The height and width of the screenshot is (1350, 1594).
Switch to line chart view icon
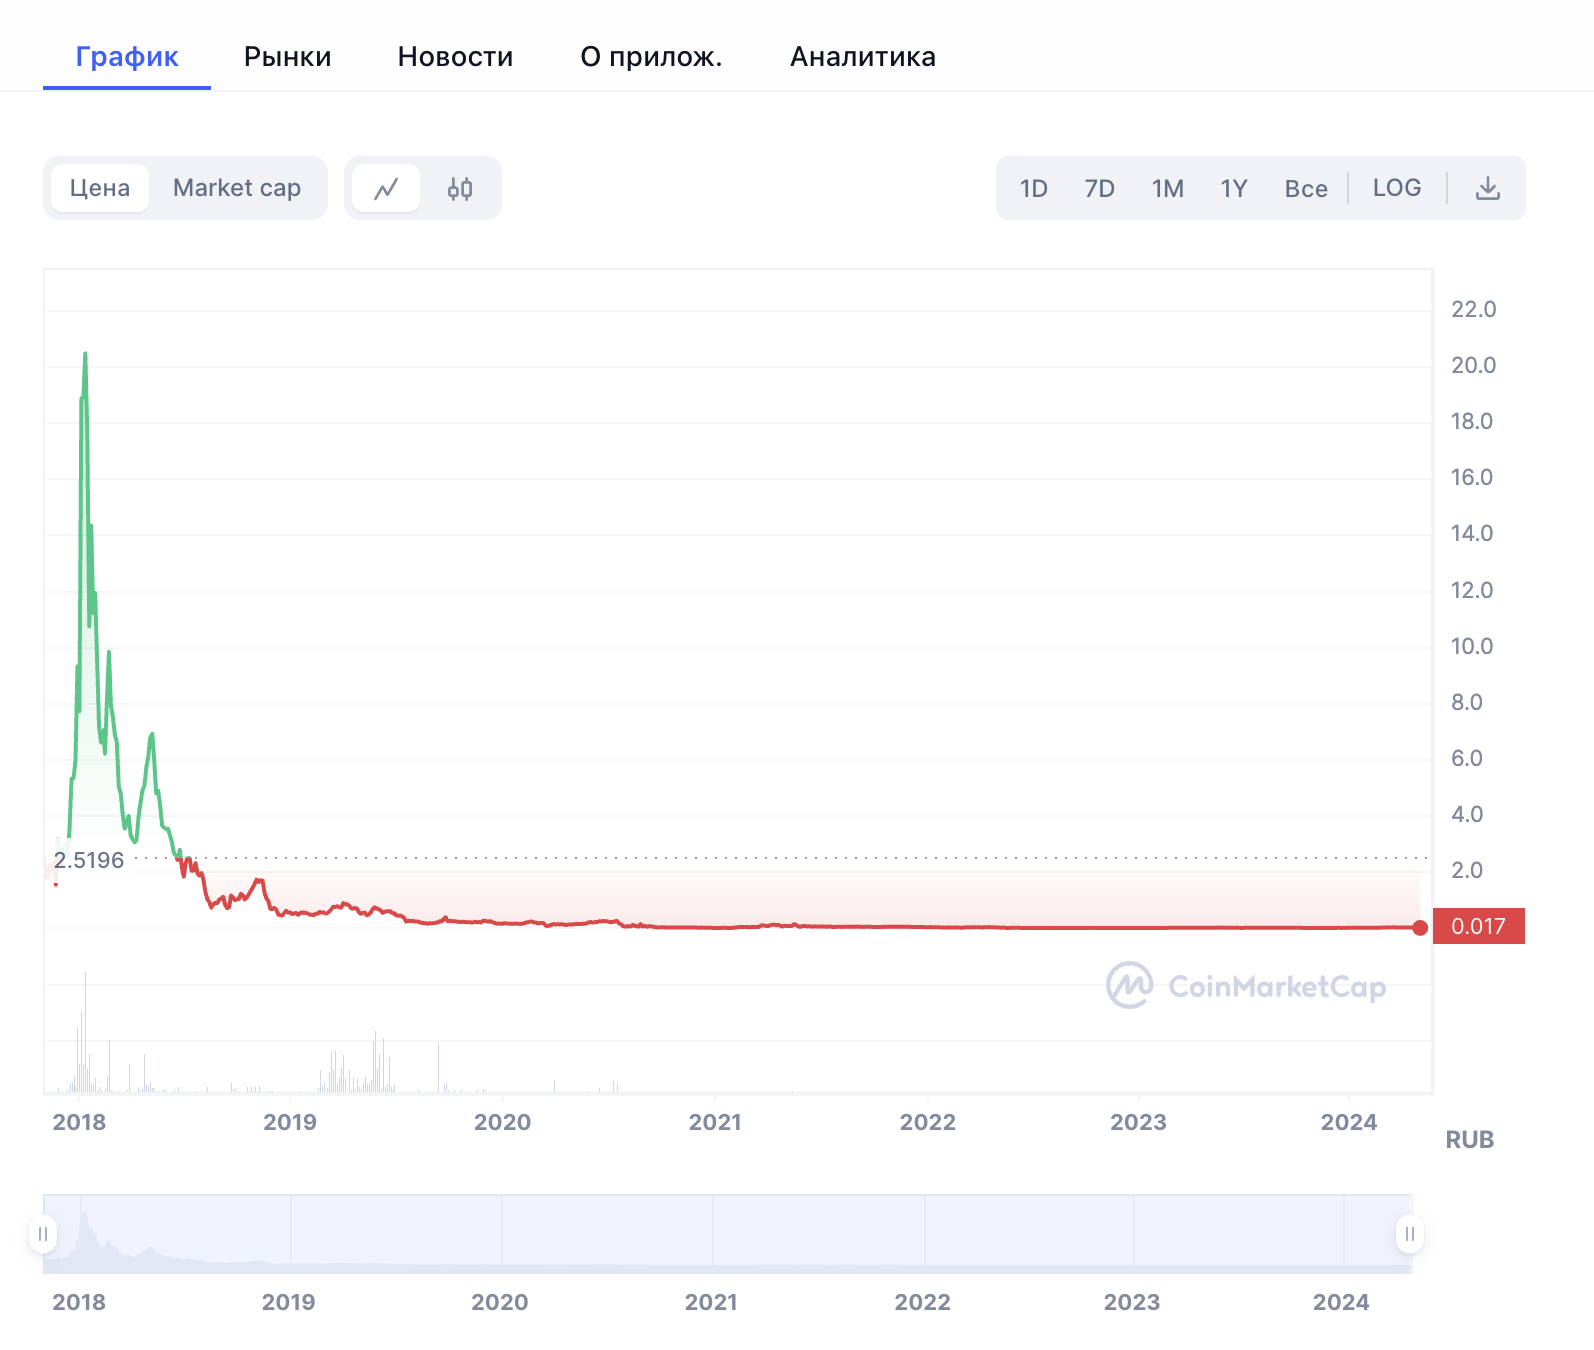pos(386,188)
